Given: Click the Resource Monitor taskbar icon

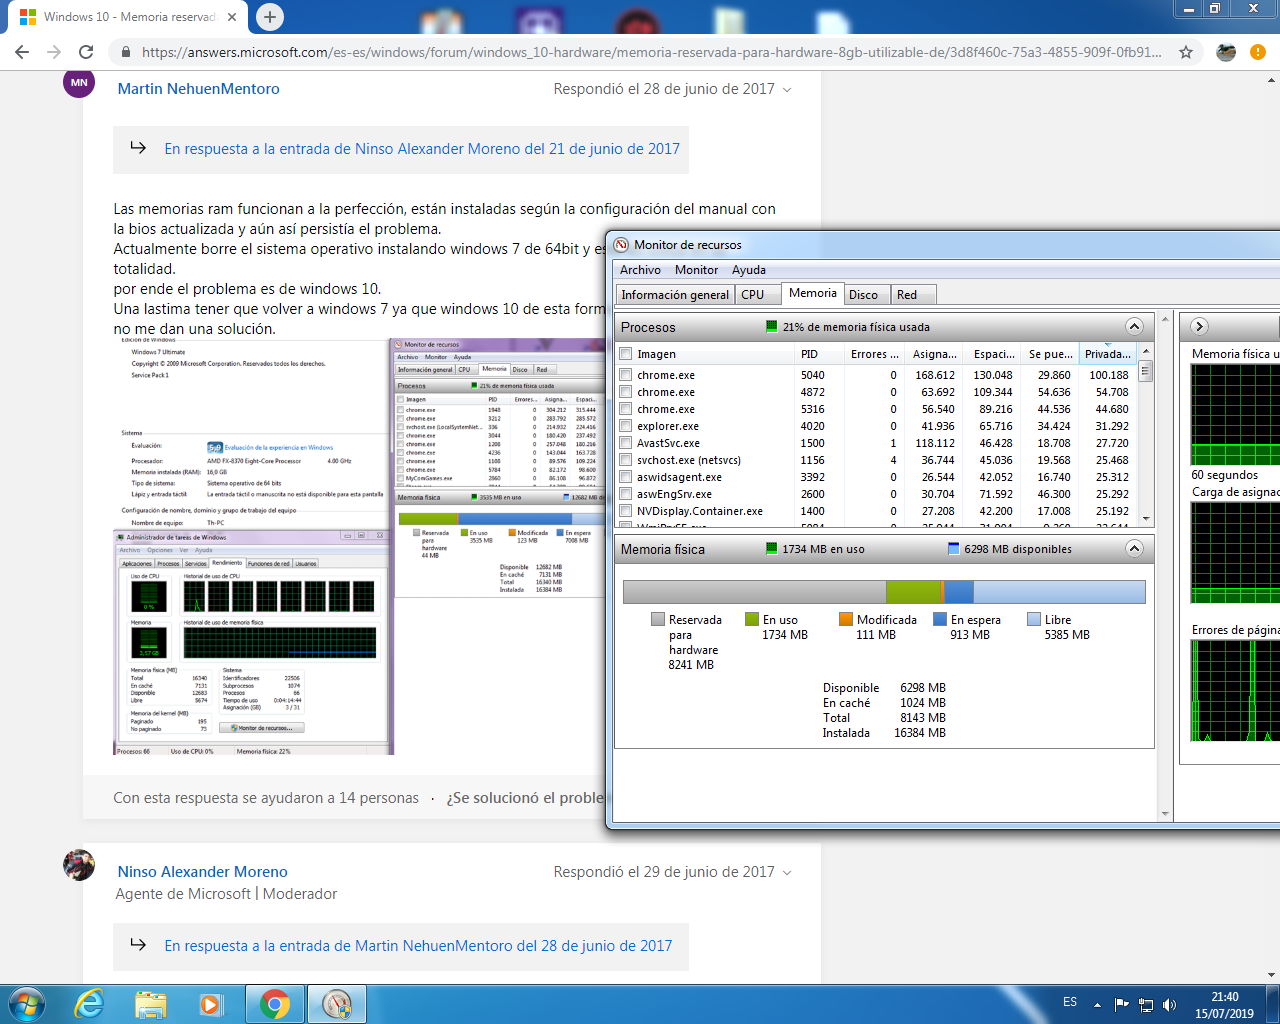Looking at the screenshot, I should click(337, 1004).
